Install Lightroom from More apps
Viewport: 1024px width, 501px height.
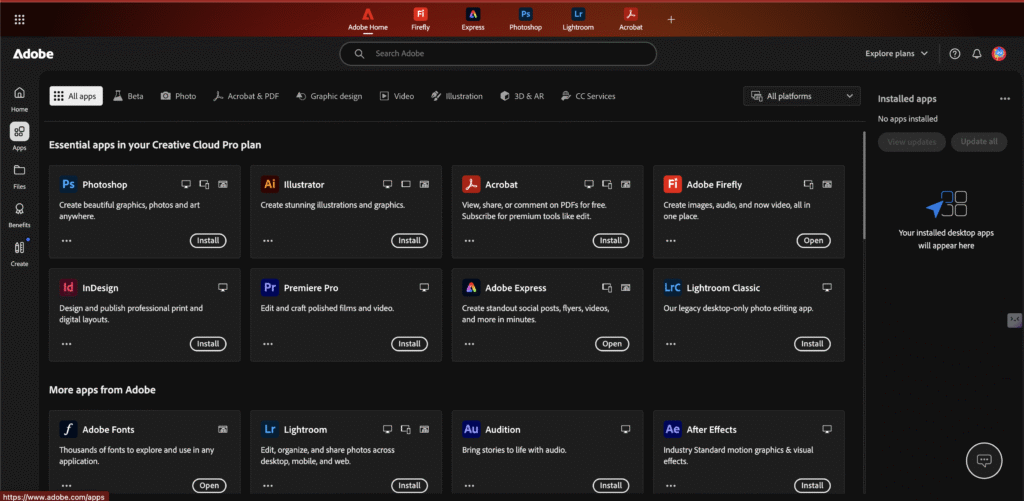click(x=409, y=485)
